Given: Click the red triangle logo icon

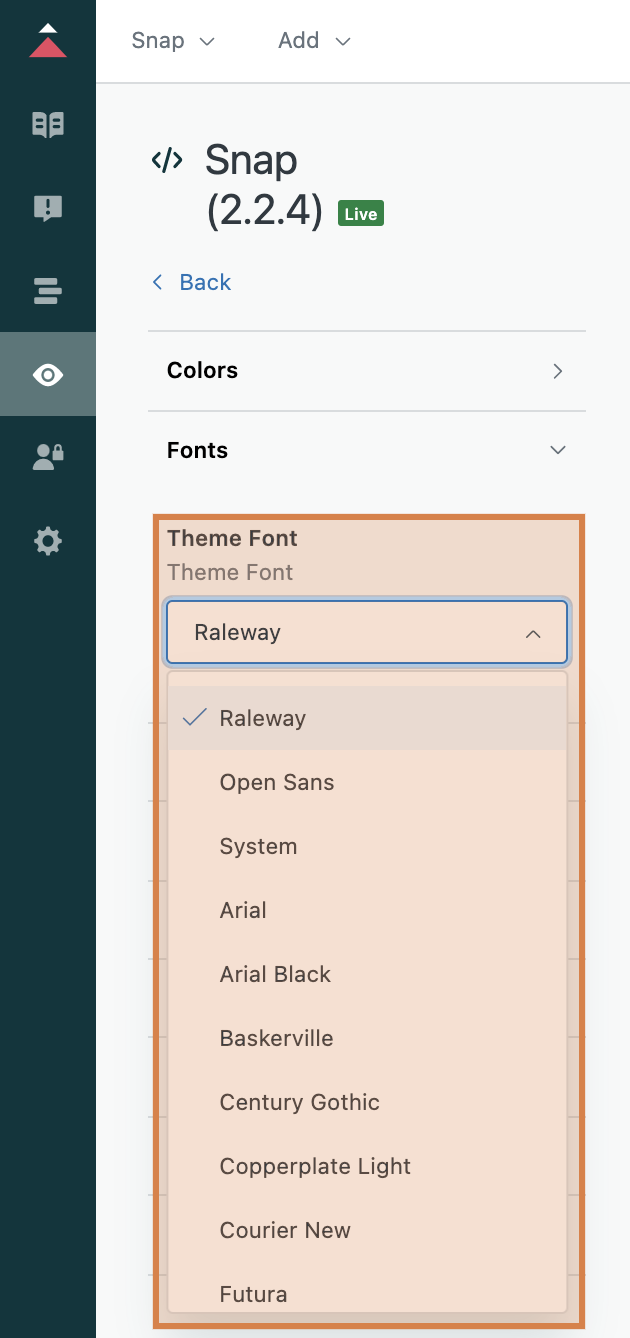Looking at the screenshot, I should (x=48, y=41).
